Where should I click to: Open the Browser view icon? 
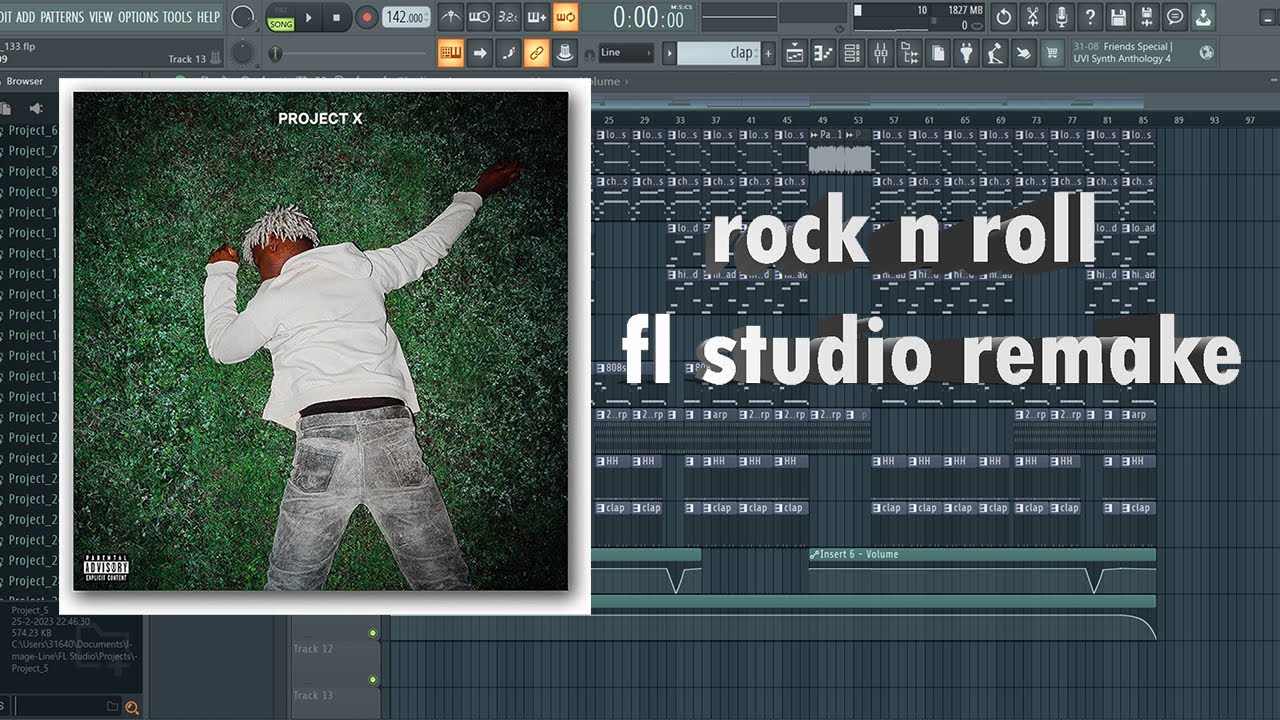tap(909, 53)
